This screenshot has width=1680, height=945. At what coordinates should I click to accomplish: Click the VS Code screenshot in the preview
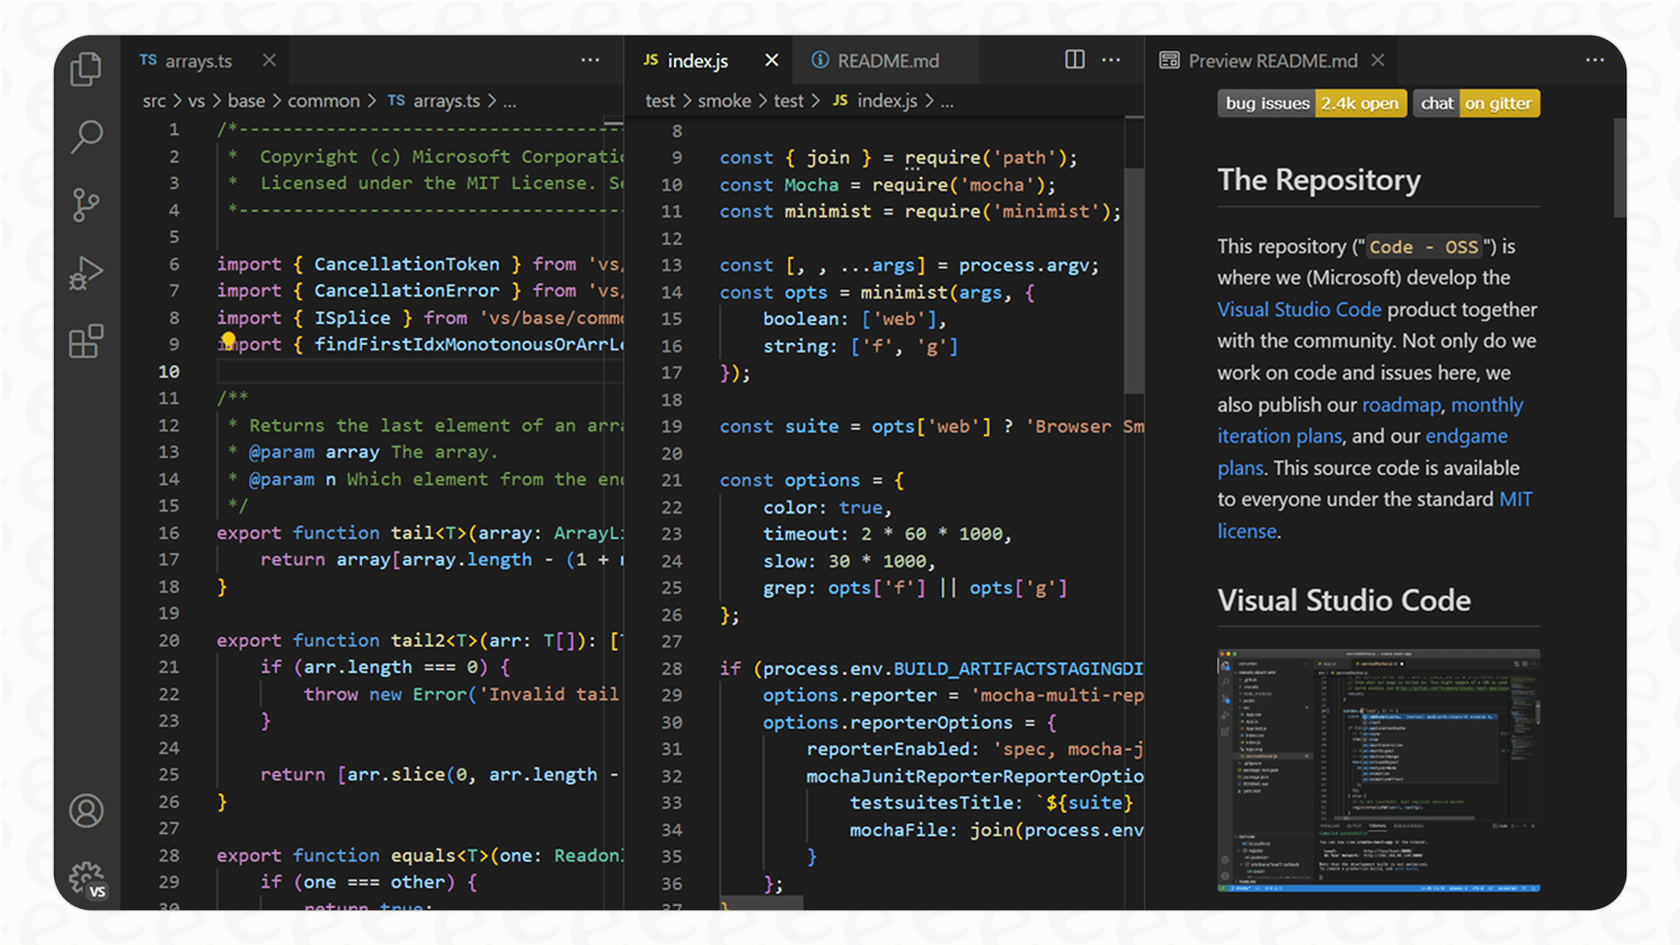pyautogui.click(x=1378, y=770)
